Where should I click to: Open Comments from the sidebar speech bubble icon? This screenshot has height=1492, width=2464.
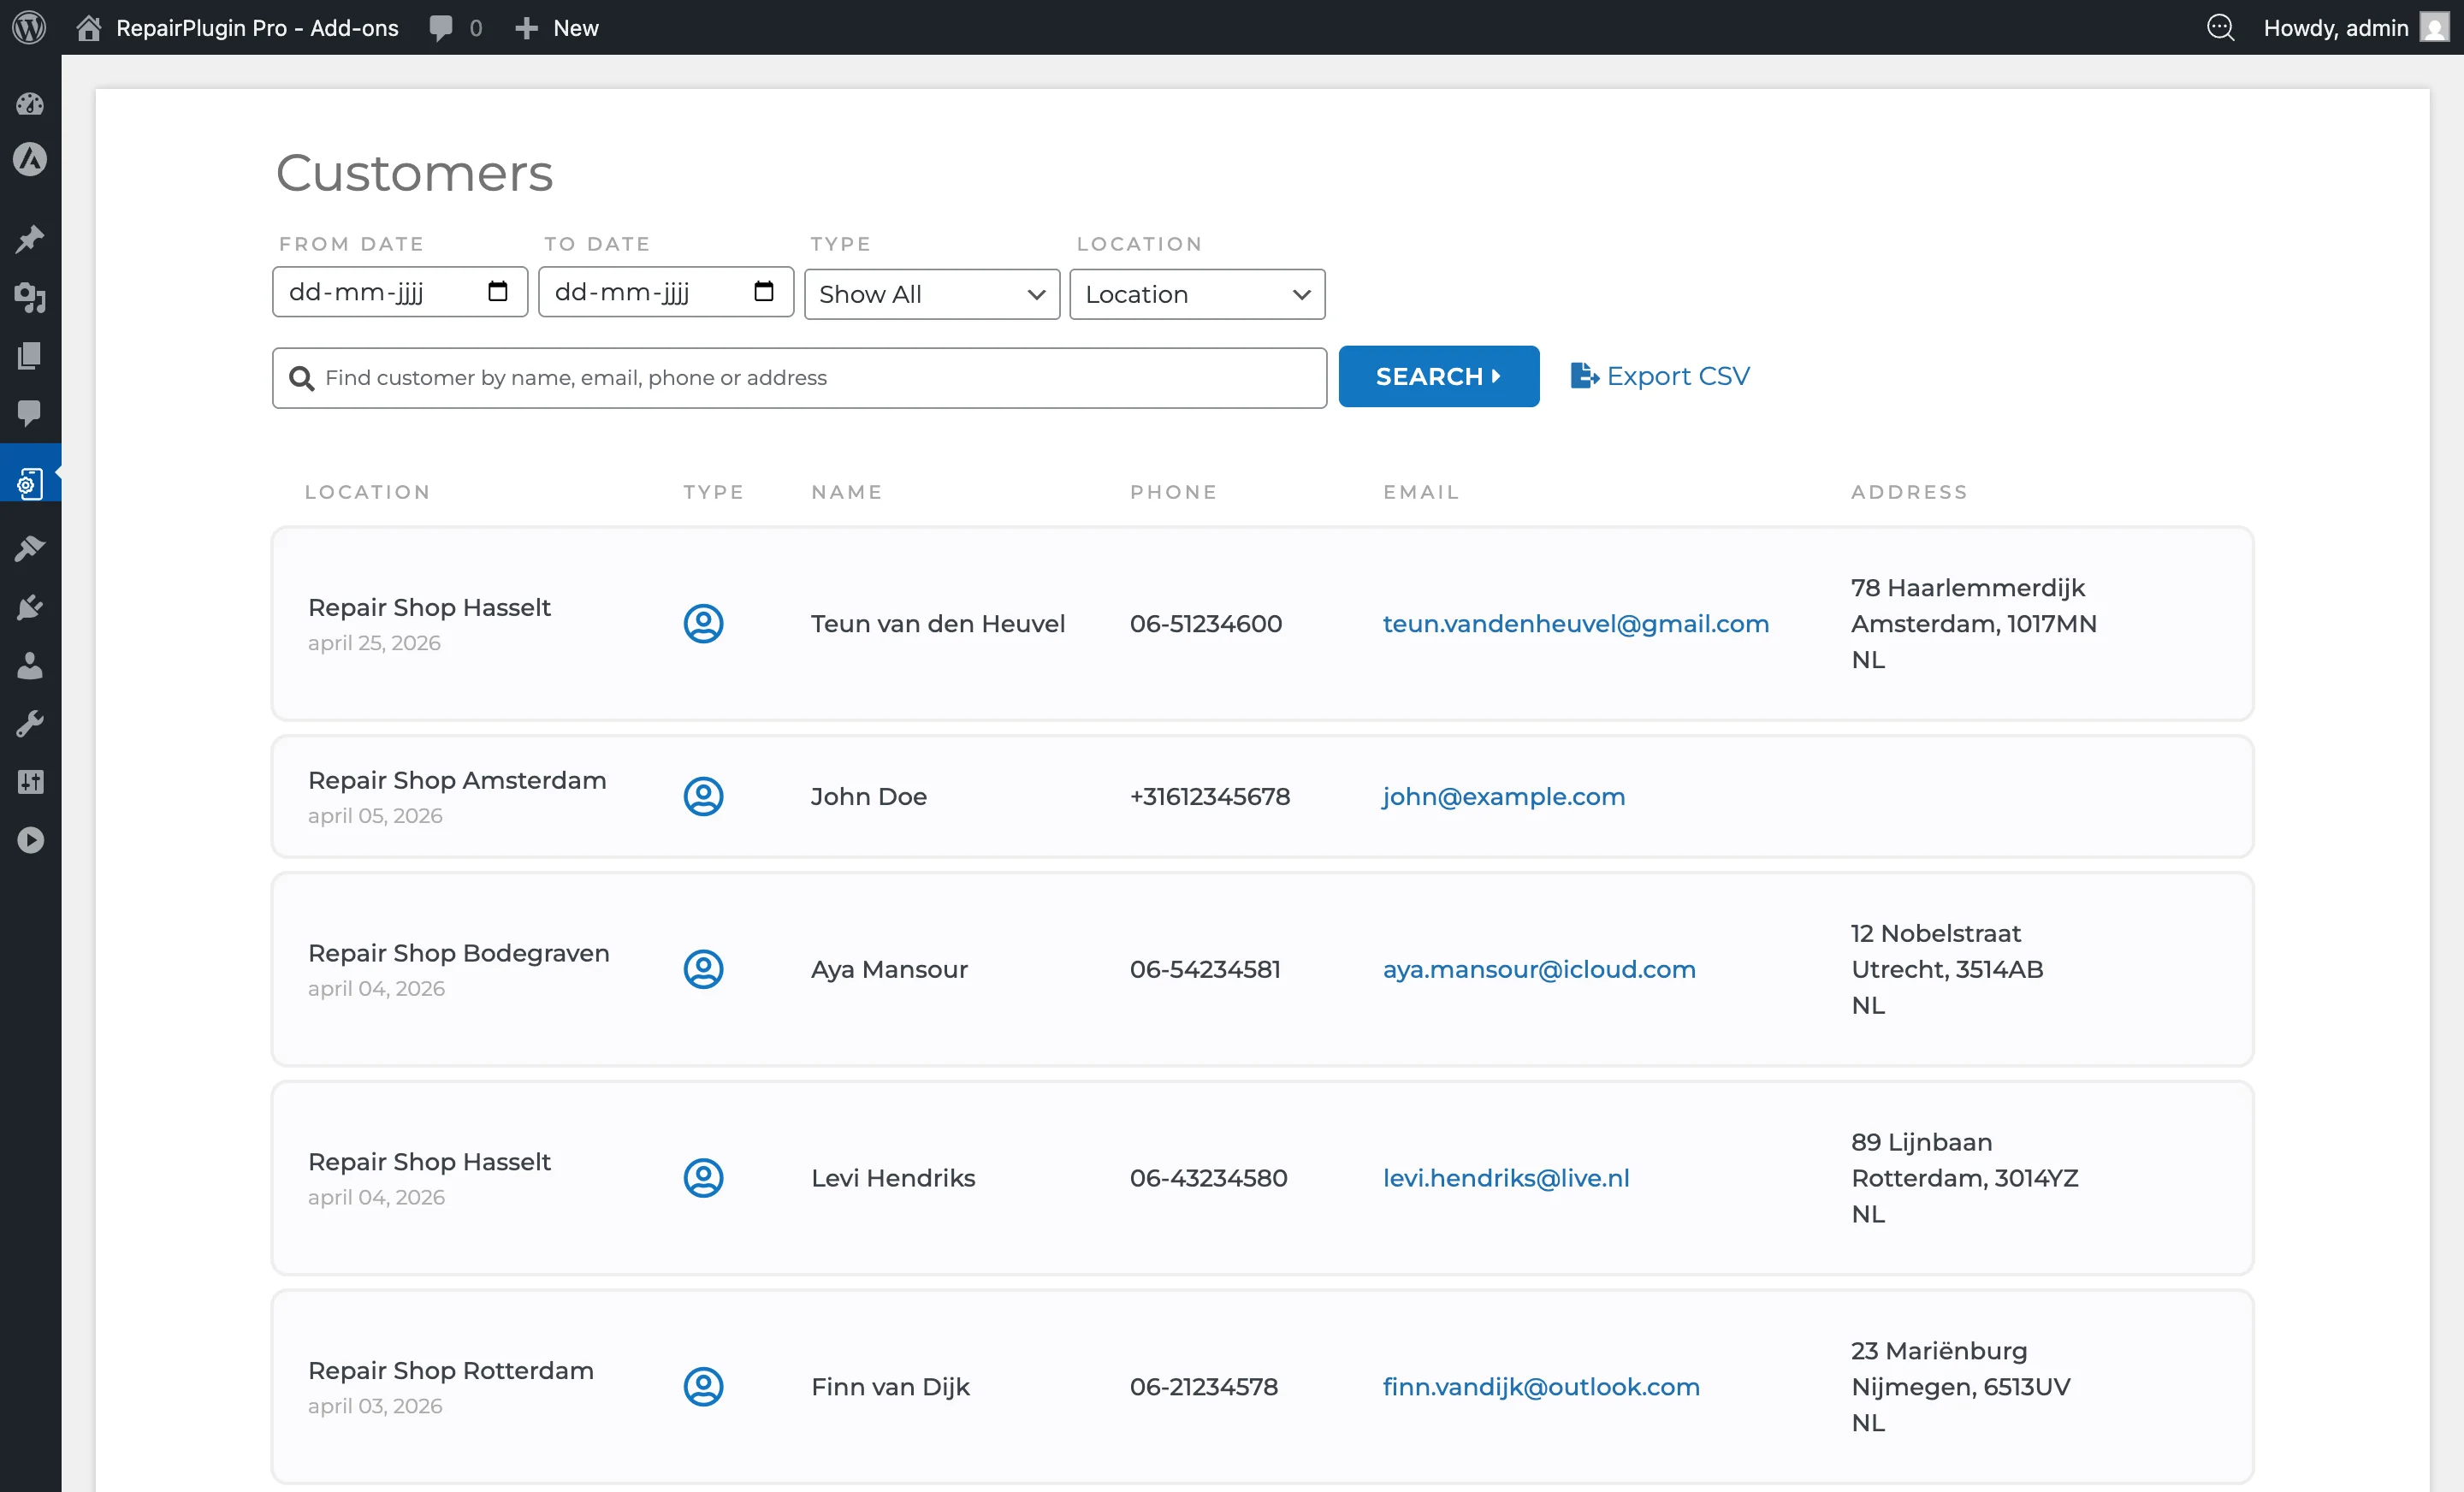30,414
